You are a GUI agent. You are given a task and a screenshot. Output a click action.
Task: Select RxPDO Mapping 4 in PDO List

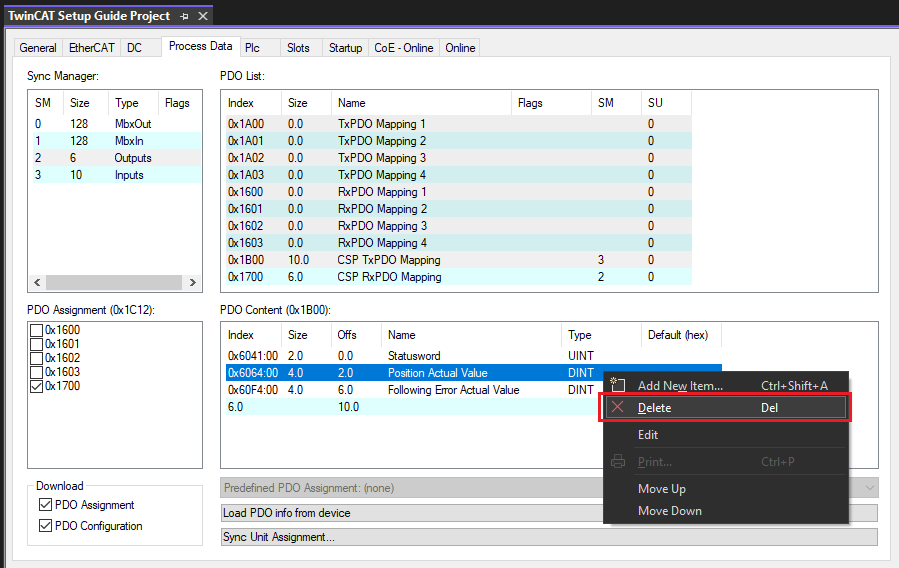tap(459, 243)
